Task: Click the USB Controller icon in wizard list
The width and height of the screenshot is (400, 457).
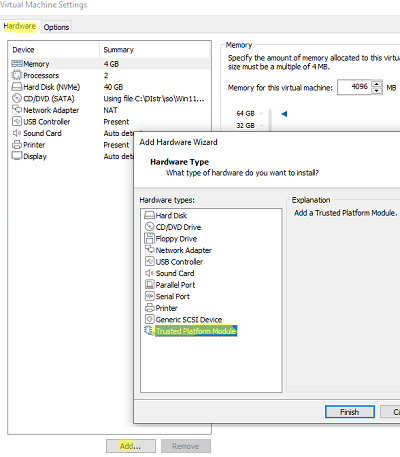Action: [x=150, y=261]
